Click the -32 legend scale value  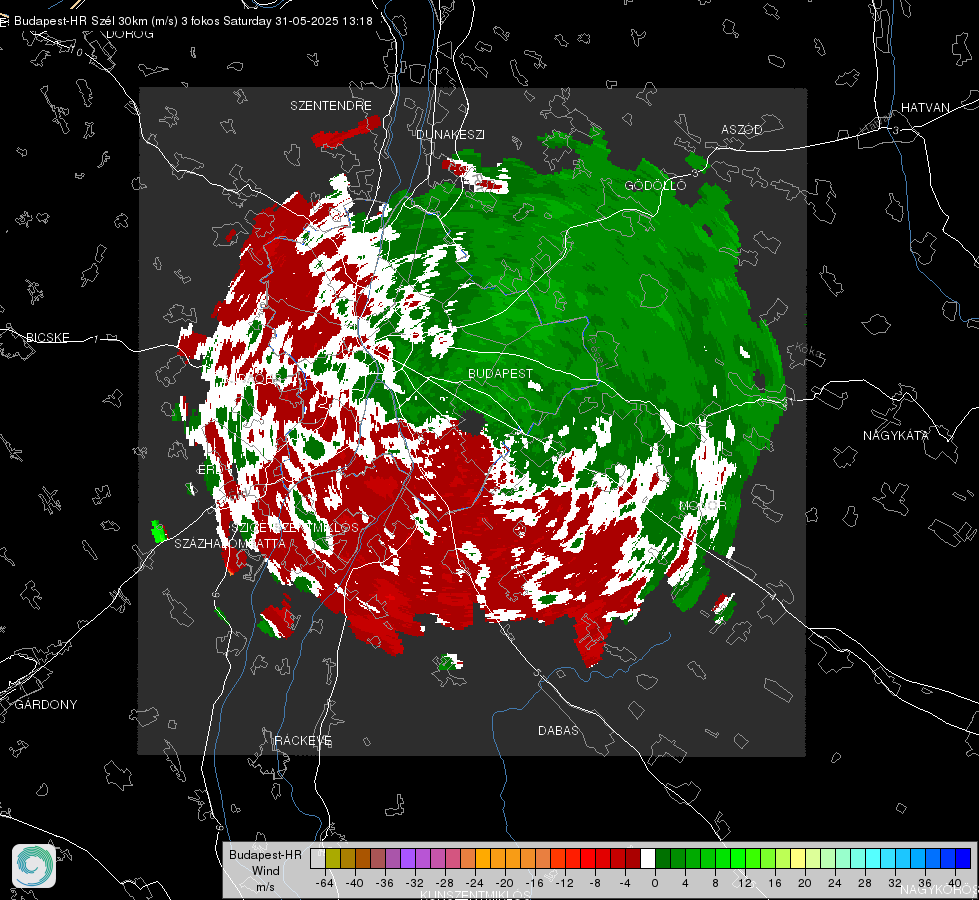(415, 883)
